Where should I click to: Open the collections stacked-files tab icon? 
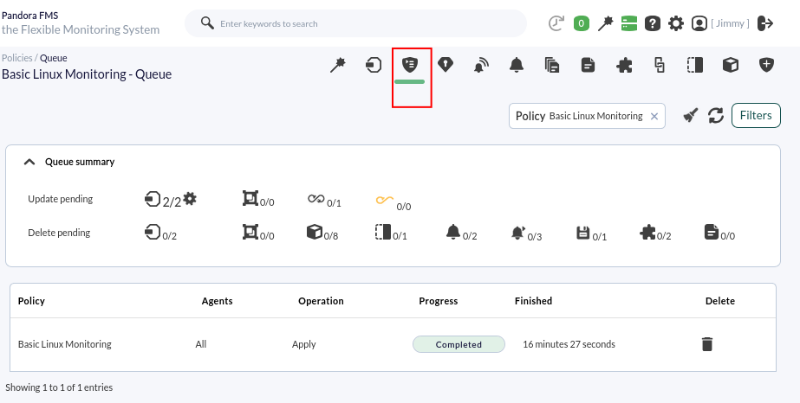552,65
